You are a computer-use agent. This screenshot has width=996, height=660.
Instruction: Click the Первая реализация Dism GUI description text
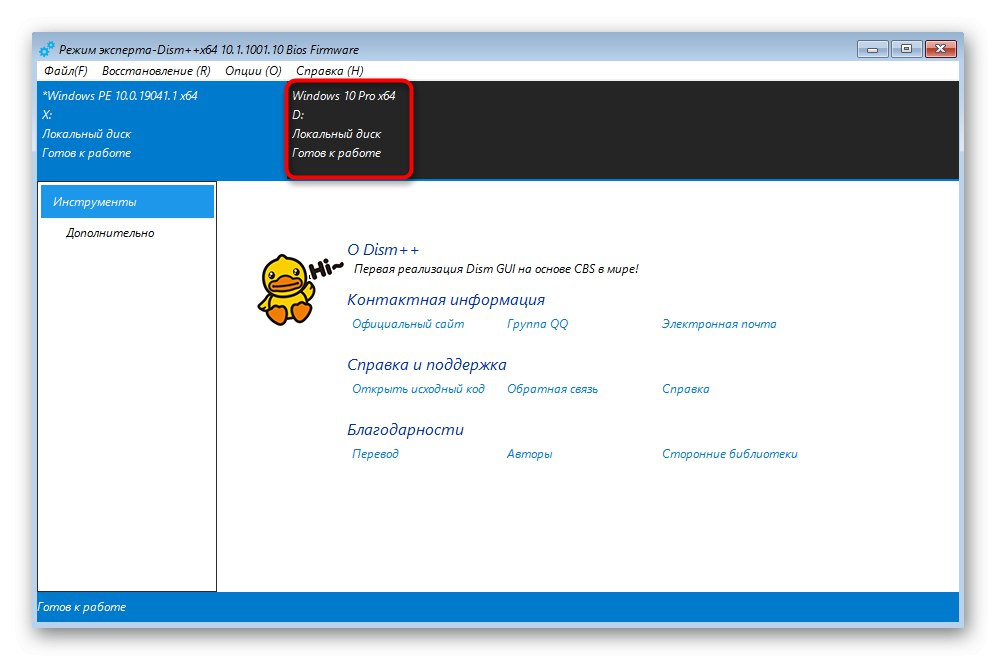point(496,269)
